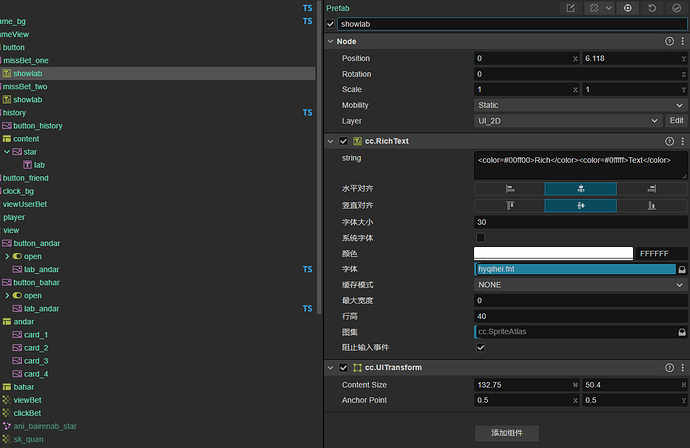The image size is (690, 448).
Task: Select showlab under missBet_two
Action: pos(27,99)
